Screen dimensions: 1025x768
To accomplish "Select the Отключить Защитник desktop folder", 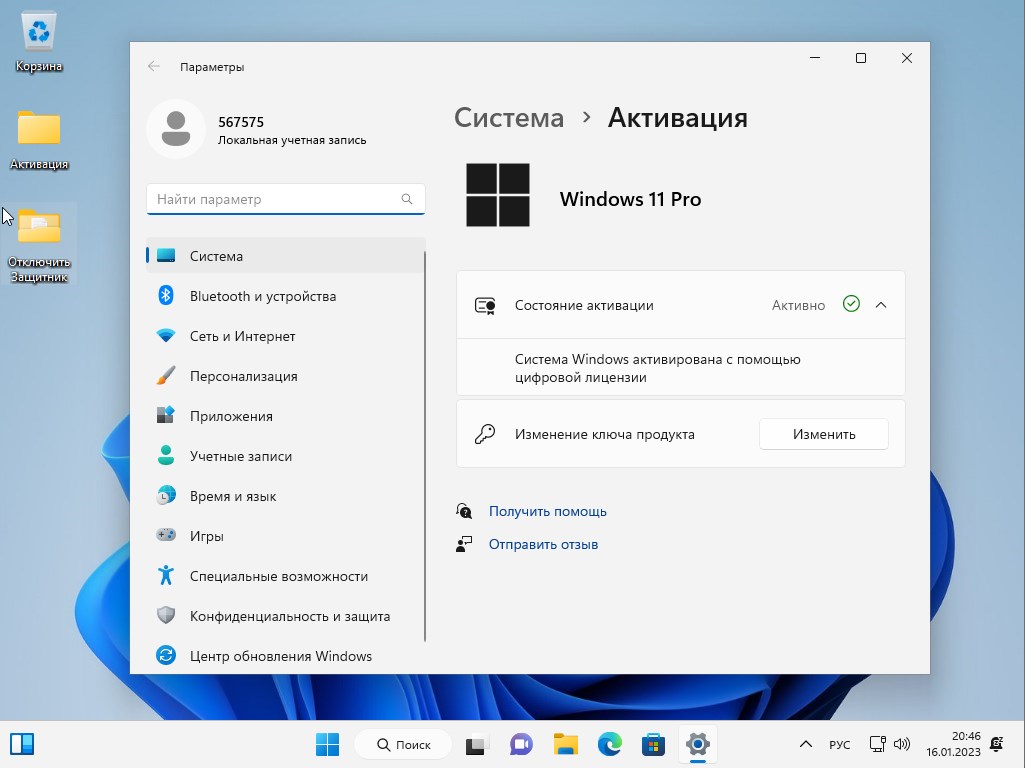I will 39,244.
